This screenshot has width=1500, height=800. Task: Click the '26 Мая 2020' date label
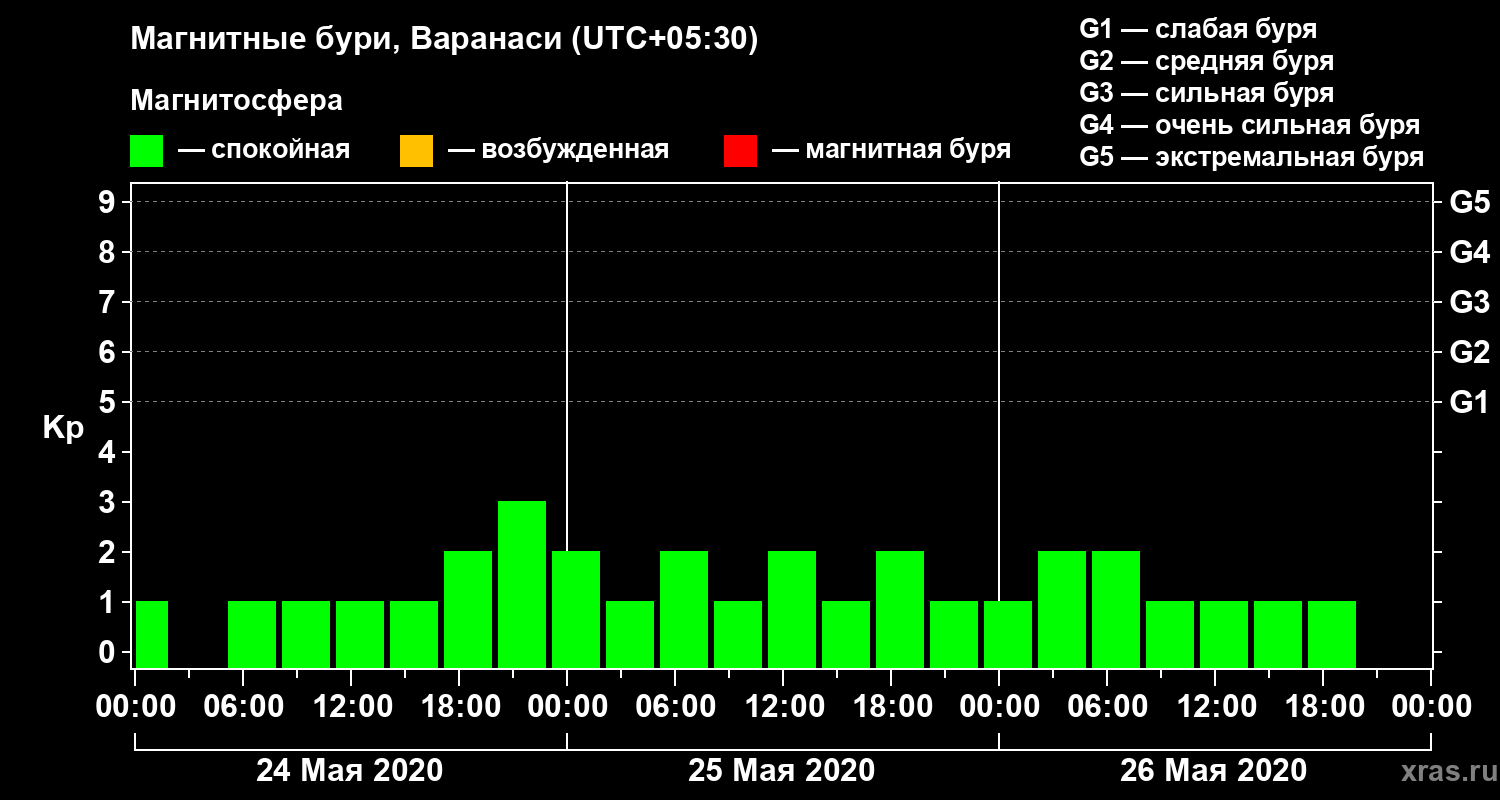pyautogui.click(x=1213, y=770)
